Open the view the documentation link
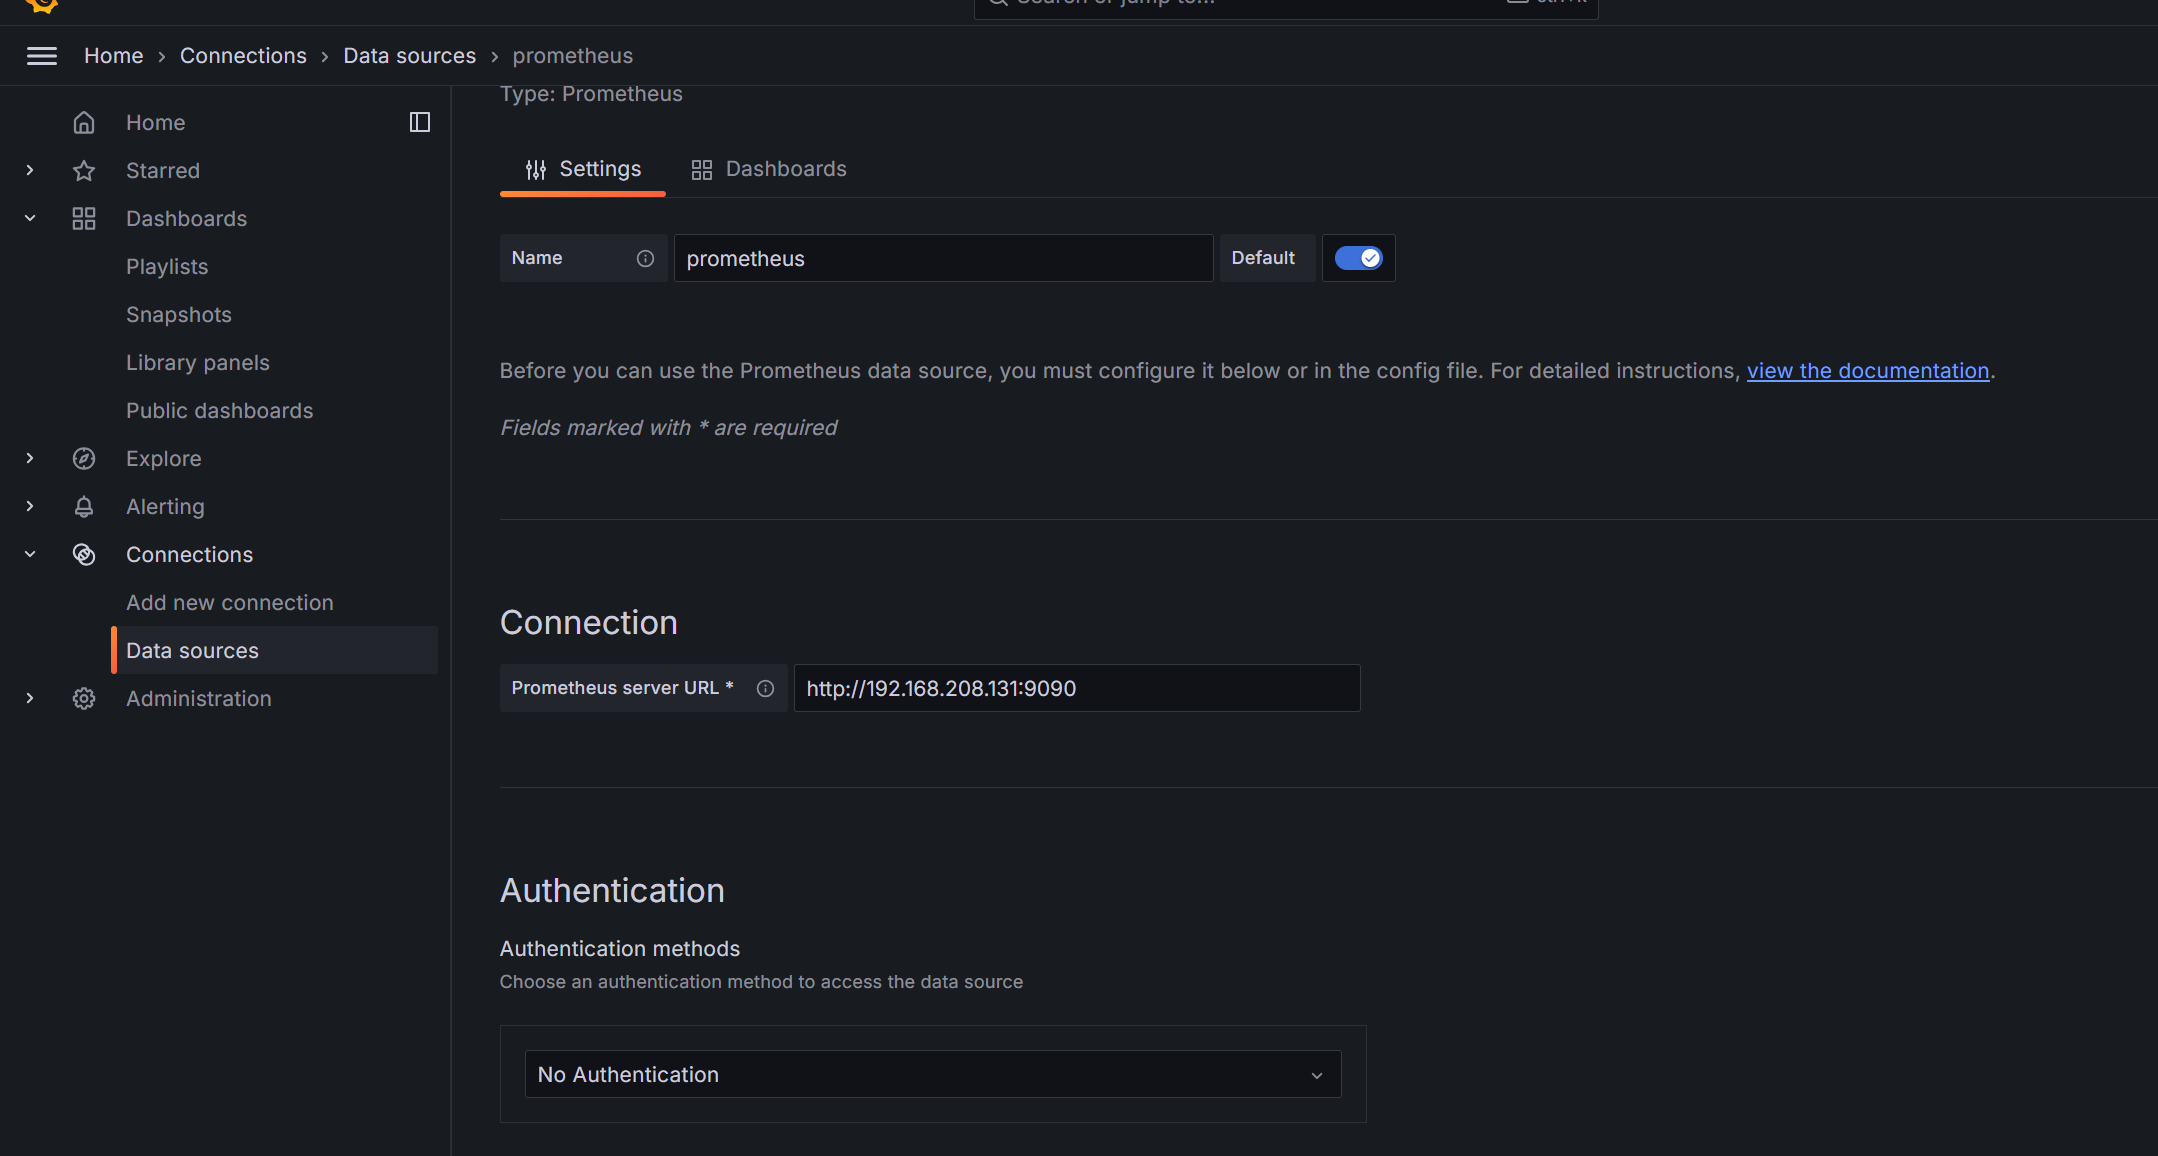2158x1156 pixels. 1867,371
